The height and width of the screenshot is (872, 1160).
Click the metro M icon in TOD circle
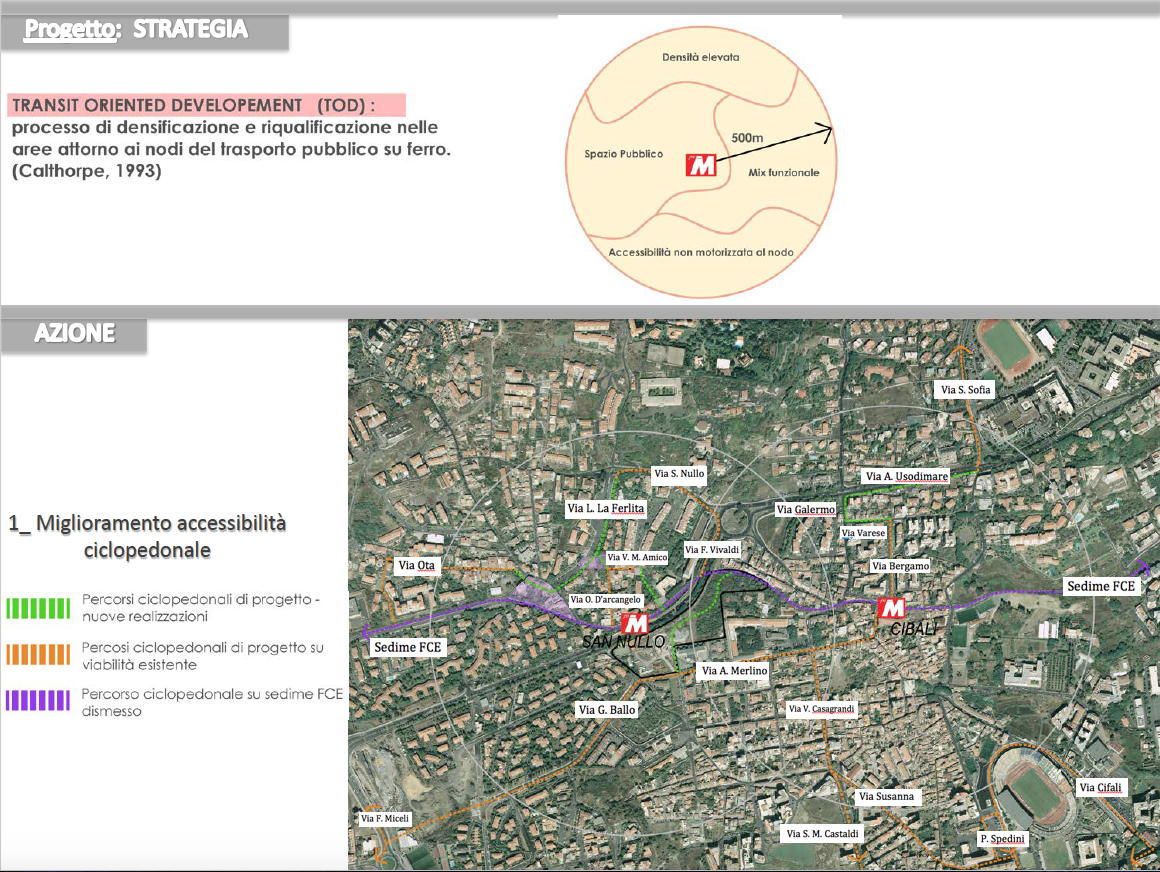point(700,165)
